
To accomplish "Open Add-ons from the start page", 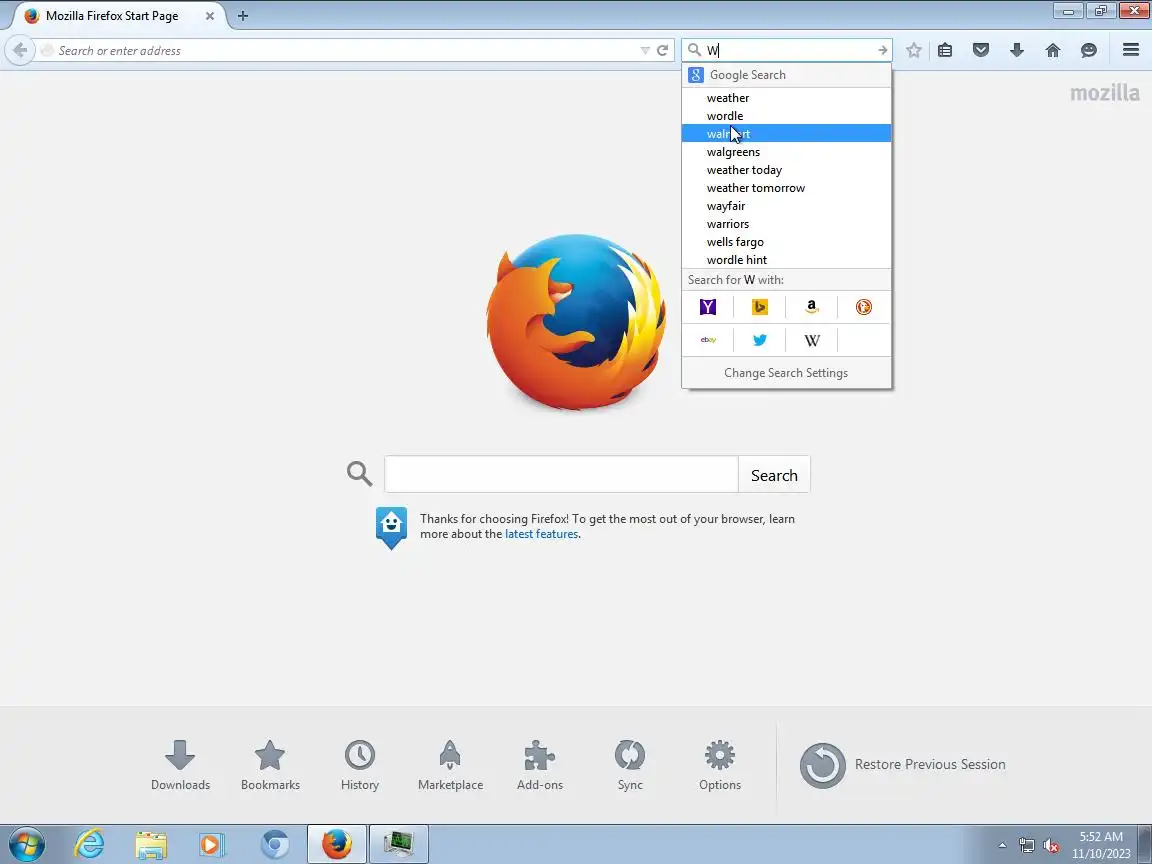I will pyautogui.click(x=540, y=765).
